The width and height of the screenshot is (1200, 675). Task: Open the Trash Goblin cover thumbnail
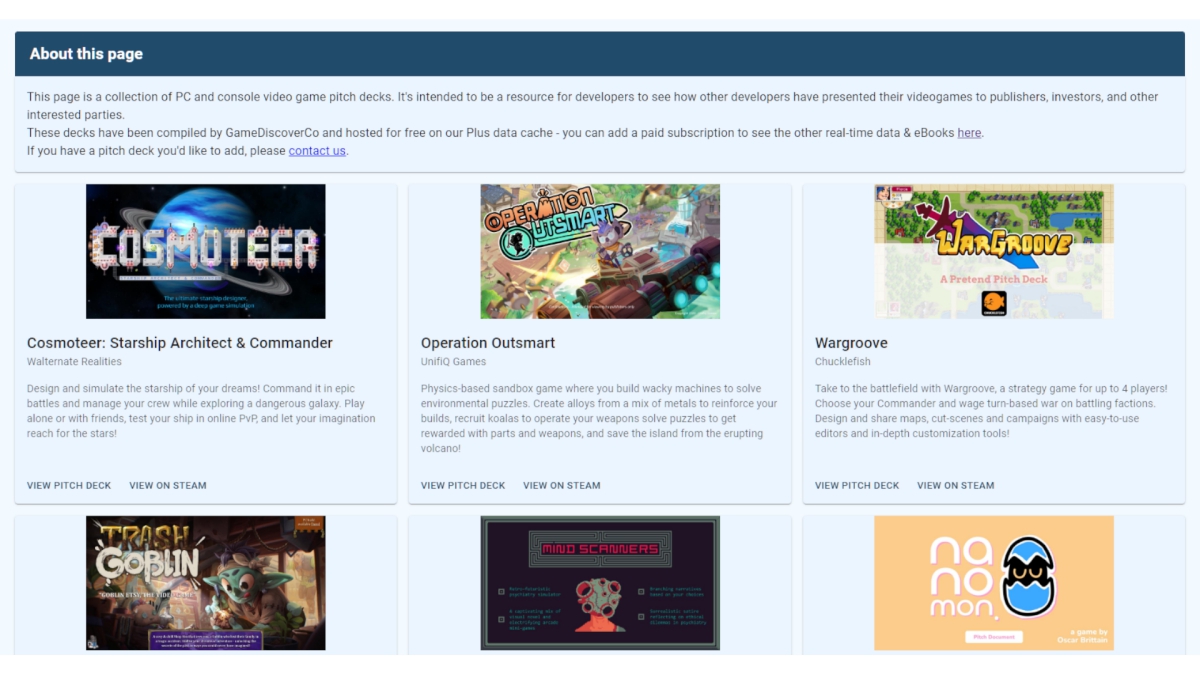coord(206,583)
